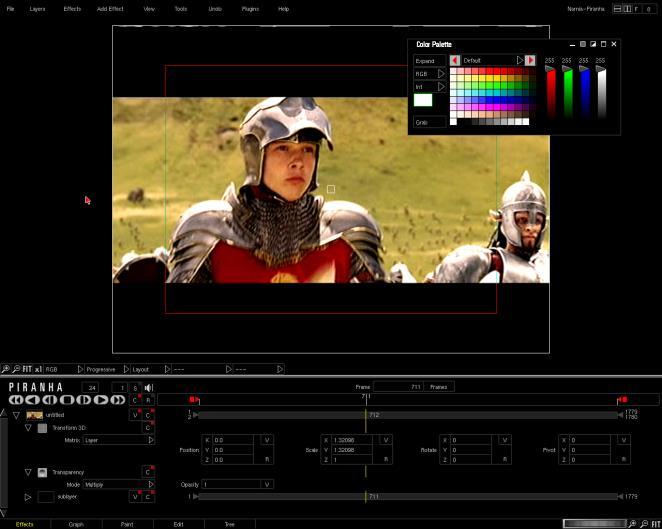Set viewer zoom to x1
This screenshot has height=529, width=662.
pyautogui.click(x=38, y=369)
